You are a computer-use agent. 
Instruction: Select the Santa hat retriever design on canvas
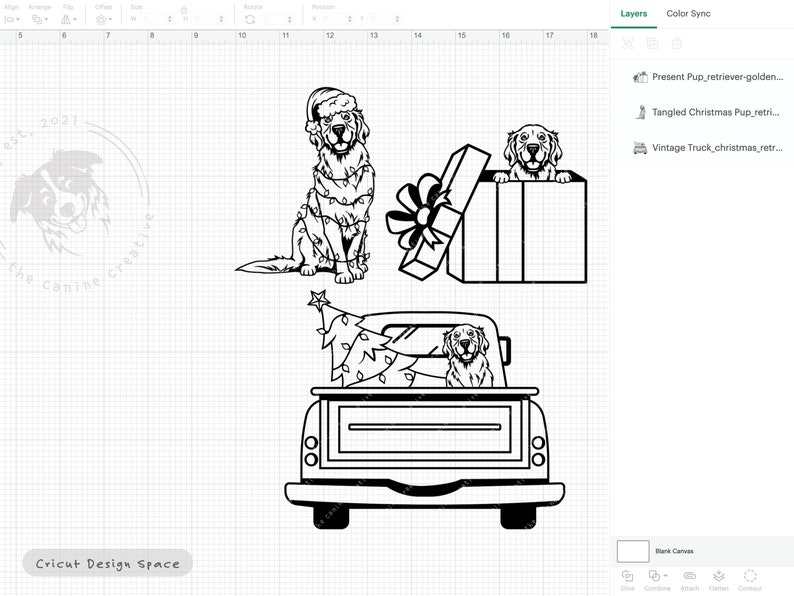coord(305,185)
